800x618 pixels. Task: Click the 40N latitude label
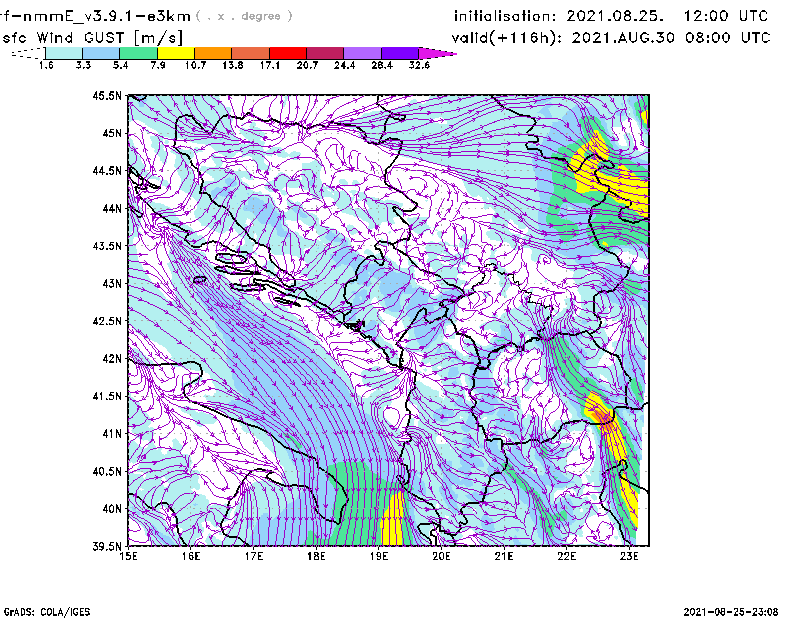click(112, 509)
